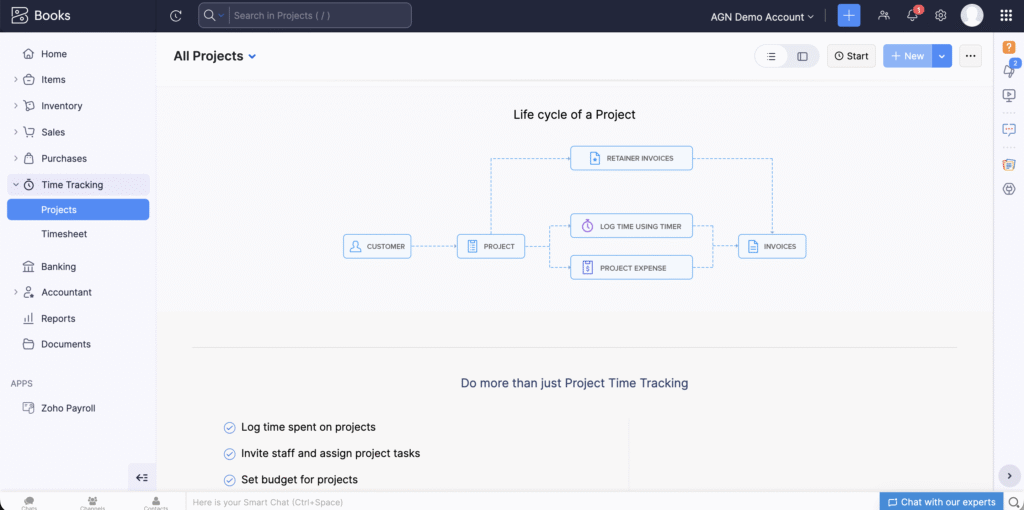
Task: Open search scope dropdown arrow
Action: [221, 16]
